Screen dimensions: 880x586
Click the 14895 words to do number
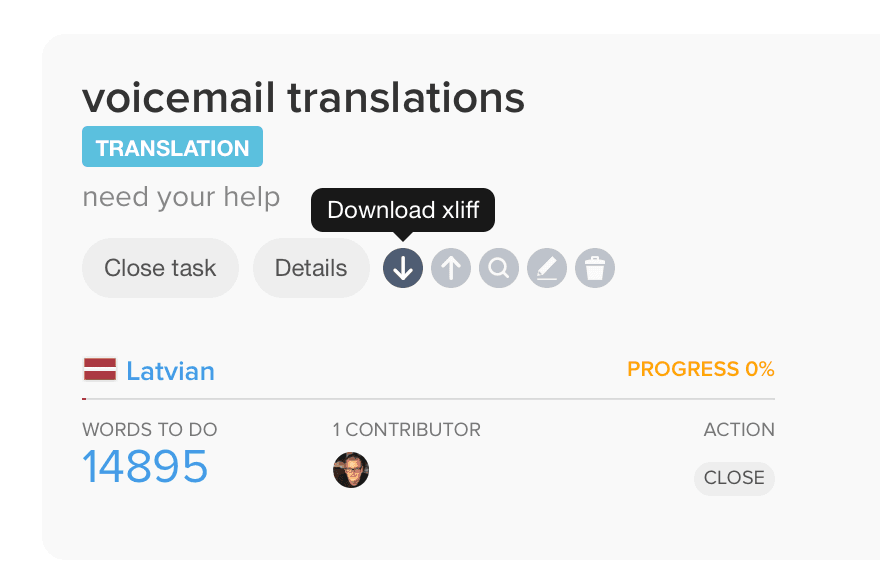click(145, 467)
